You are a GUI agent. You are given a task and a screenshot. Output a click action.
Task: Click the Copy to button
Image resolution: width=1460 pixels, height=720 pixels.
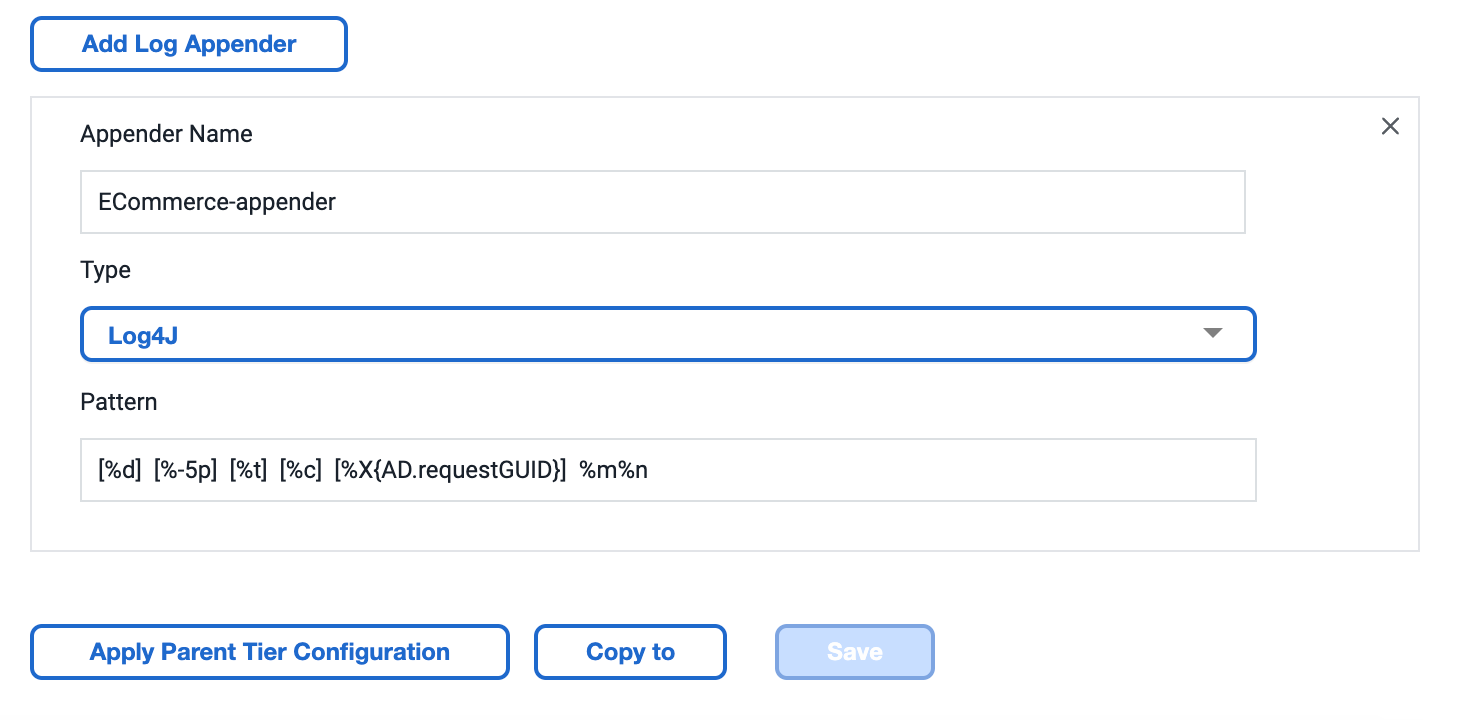click(630, 652)
